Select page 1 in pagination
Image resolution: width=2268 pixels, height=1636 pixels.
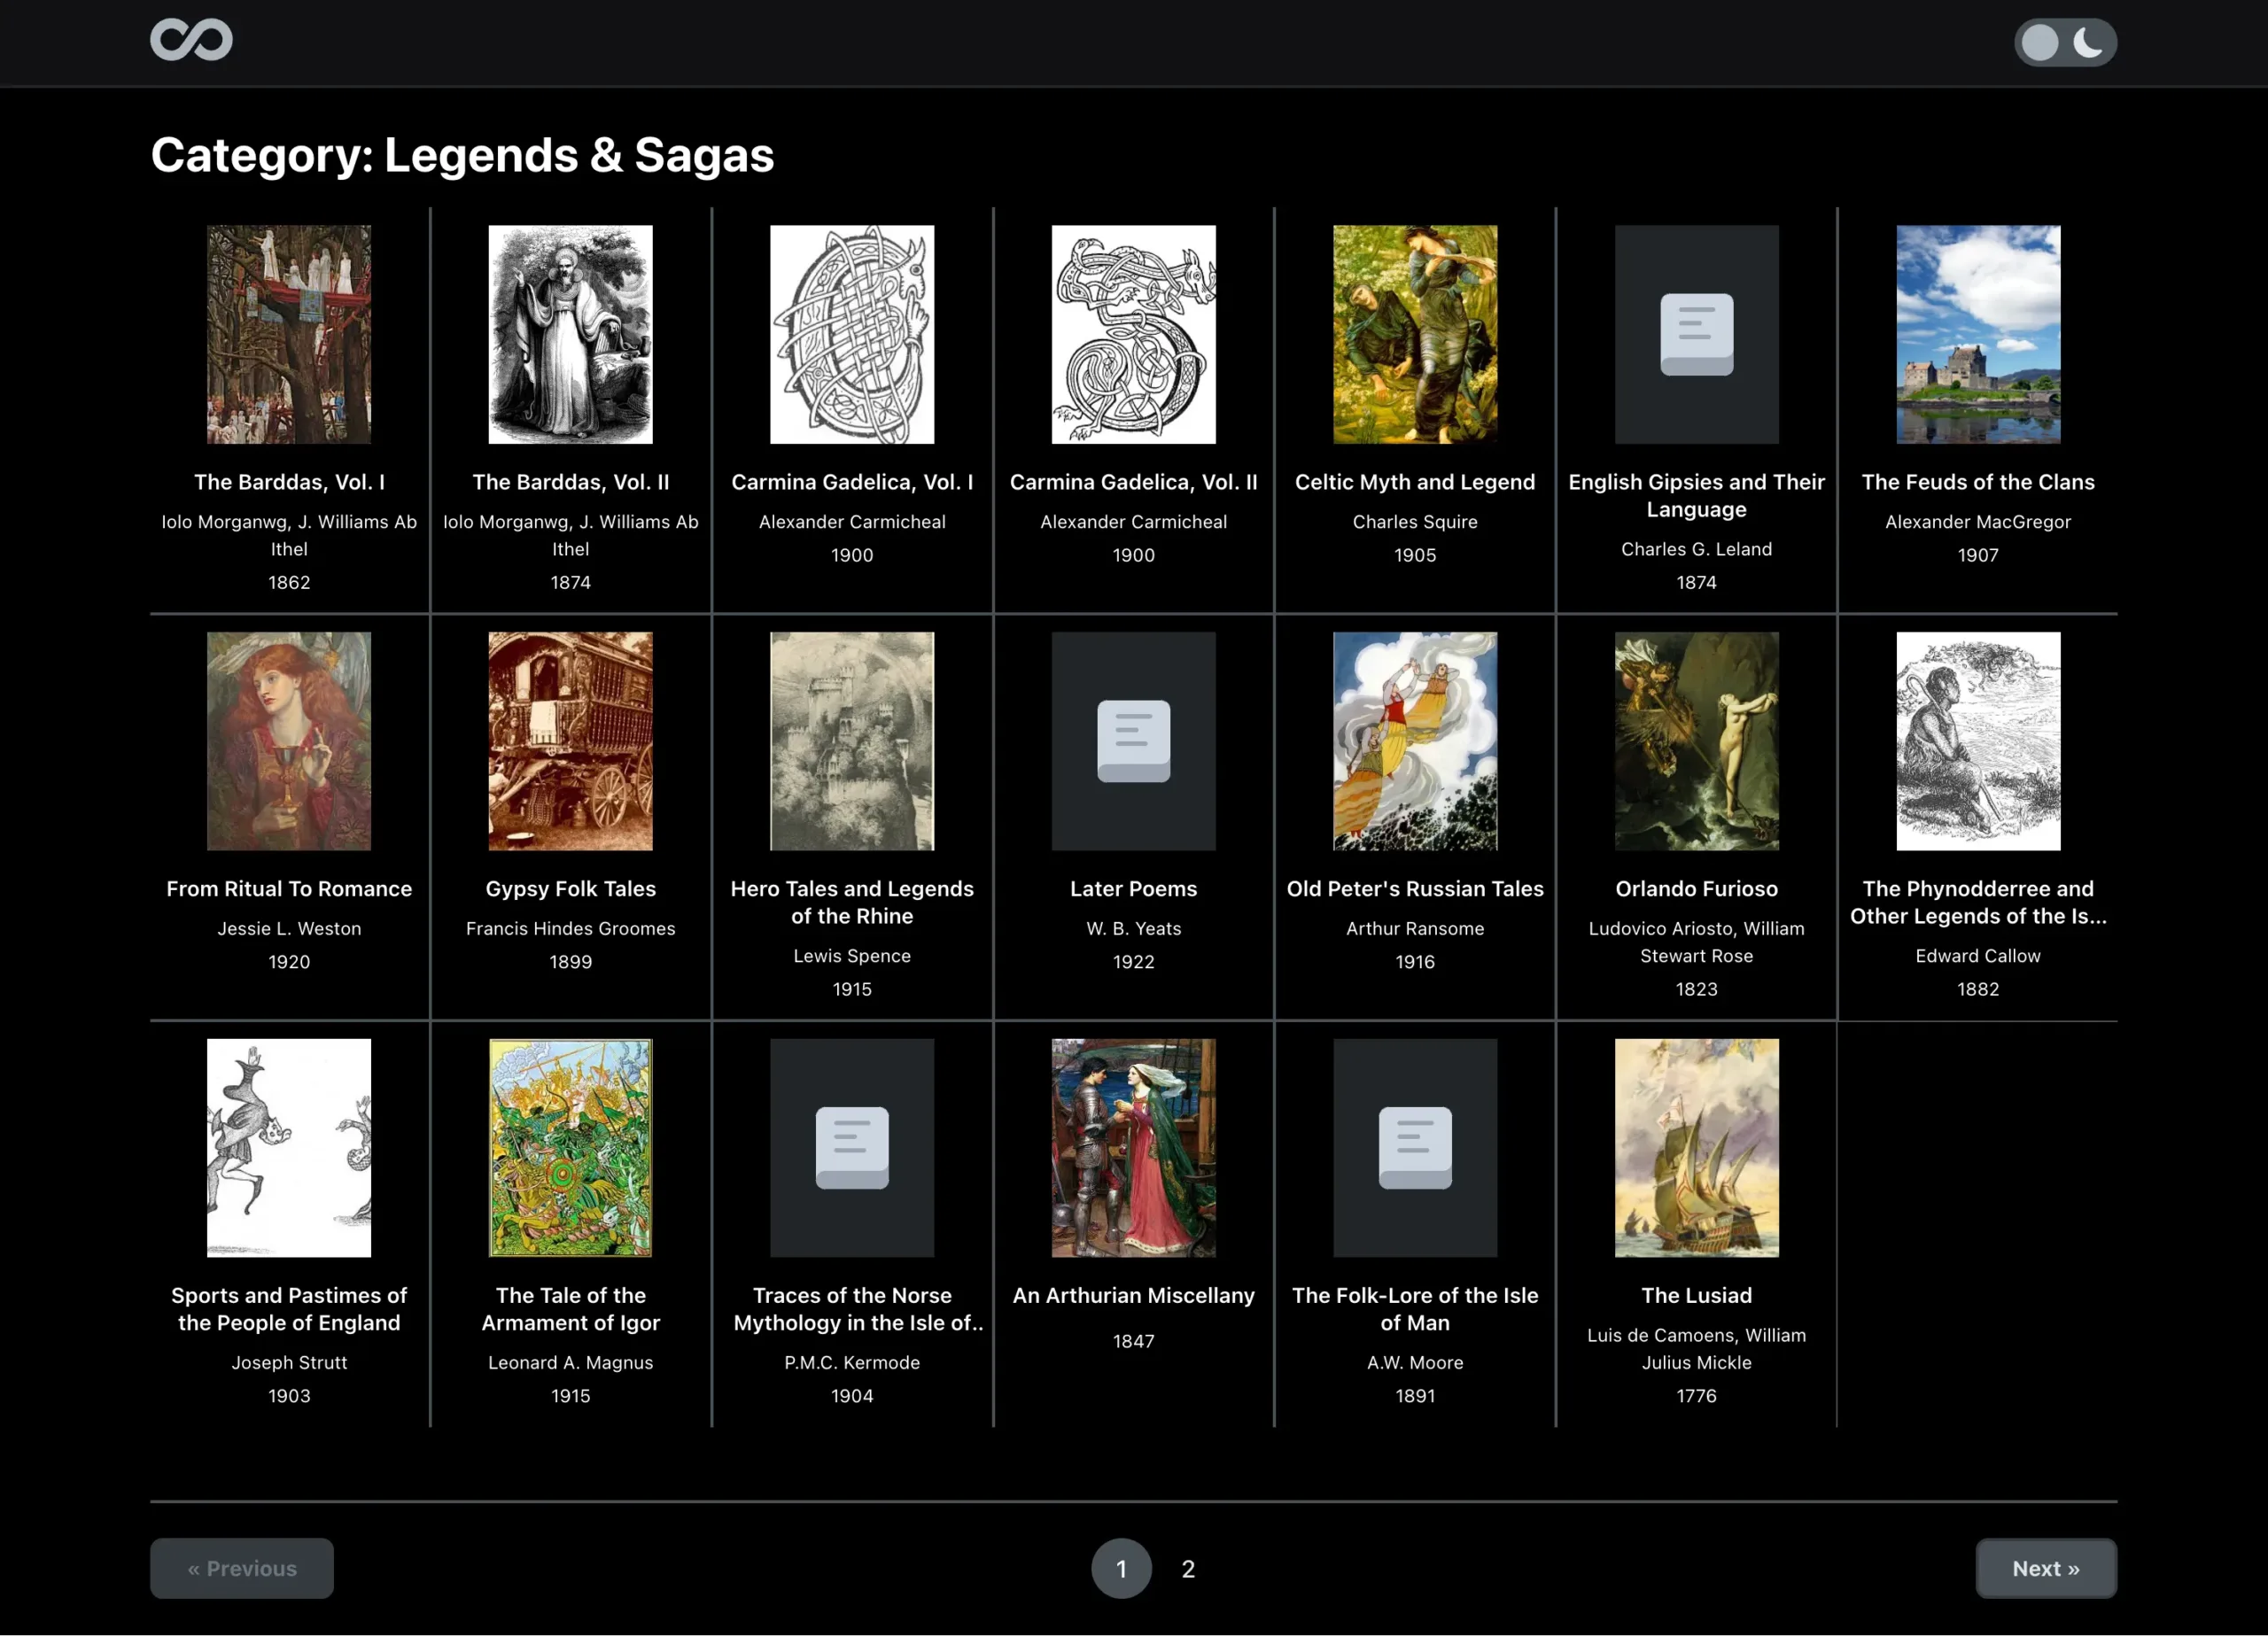click(x=1121, y=1569)
